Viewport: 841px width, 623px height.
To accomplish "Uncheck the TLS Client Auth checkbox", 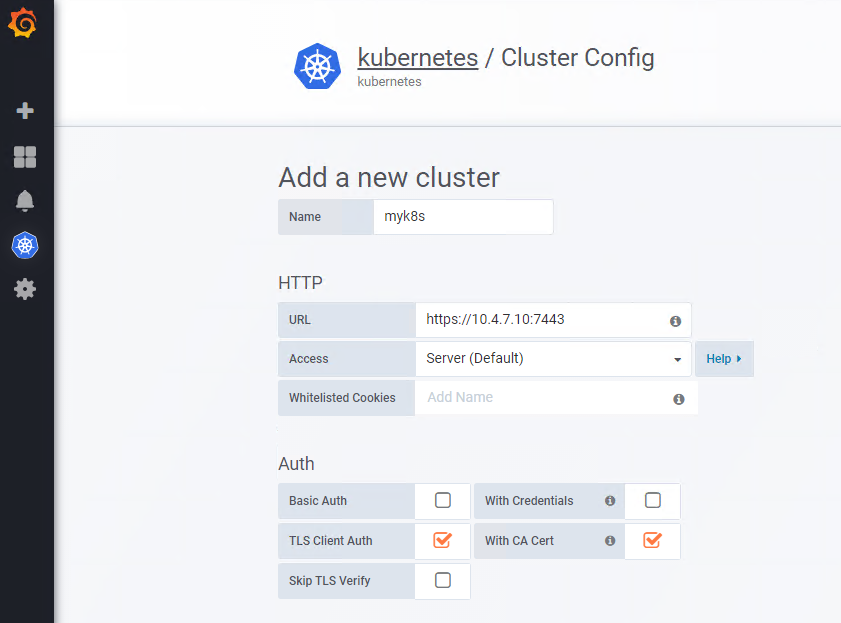I will tap(442, 540).
